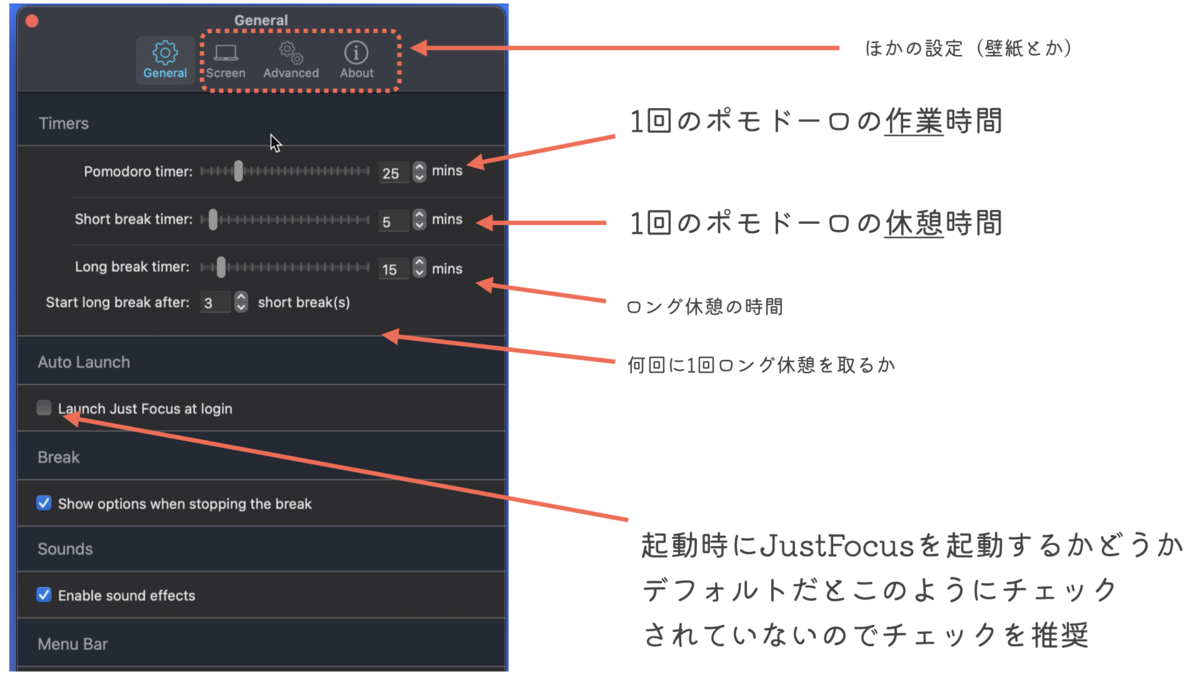Click the Pomodoro timer minutes stepper
This screenshot has width=1200, height=675.
pyautogui.click(x=419, y=172)
